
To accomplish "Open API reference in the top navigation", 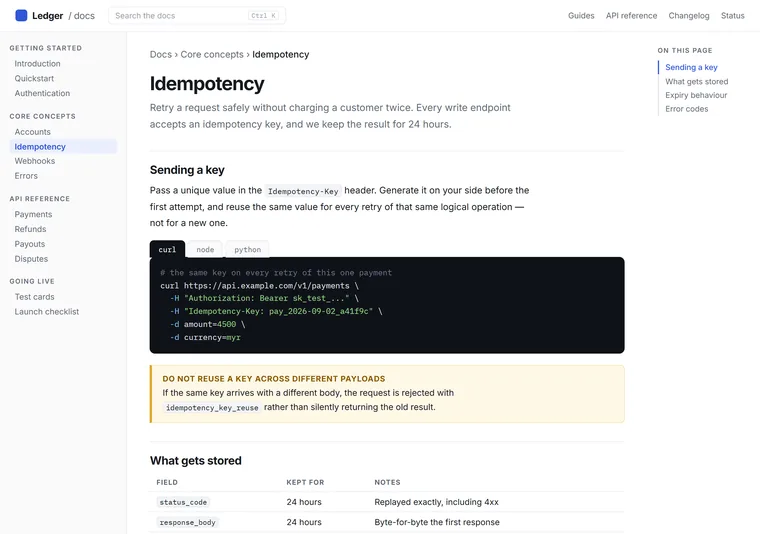I will point(631,16).
